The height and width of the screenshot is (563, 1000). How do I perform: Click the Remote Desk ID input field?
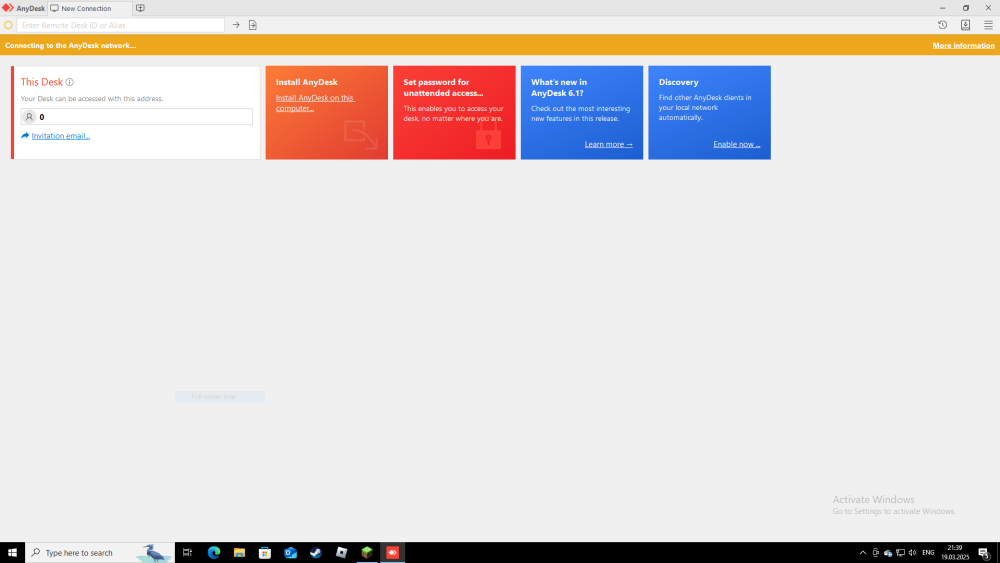[x=121, y=25]
